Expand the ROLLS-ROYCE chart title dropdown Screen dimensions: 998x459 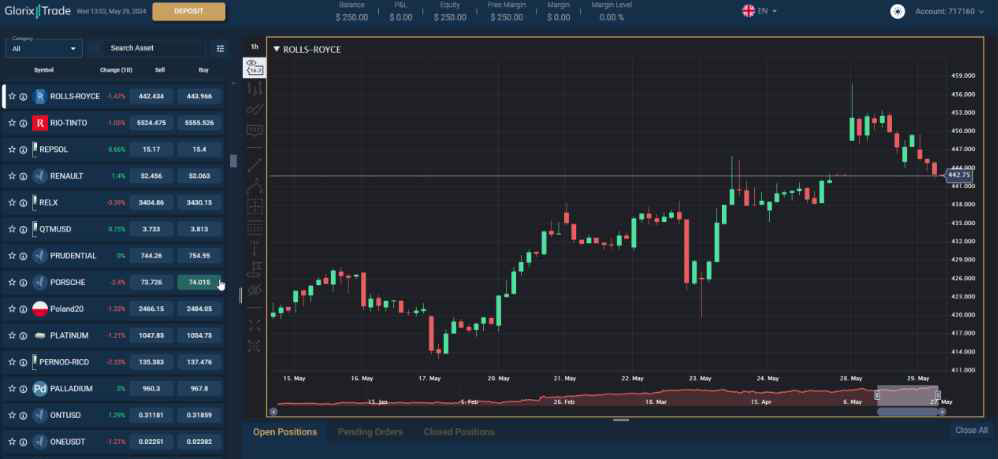(276, 49)
